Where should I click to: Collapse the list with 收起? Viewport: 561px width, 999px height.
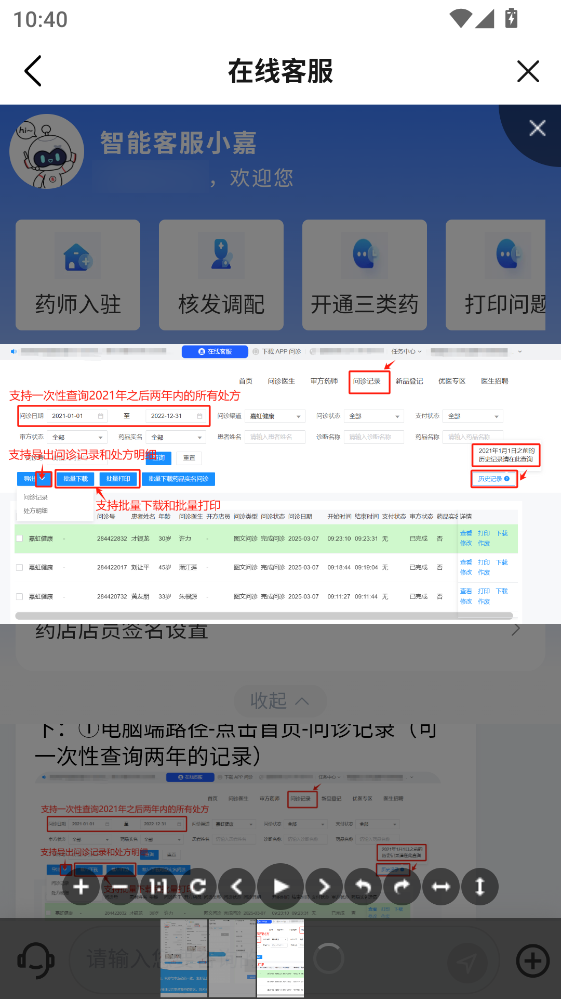pyautogui.click(x=280, y=701)
